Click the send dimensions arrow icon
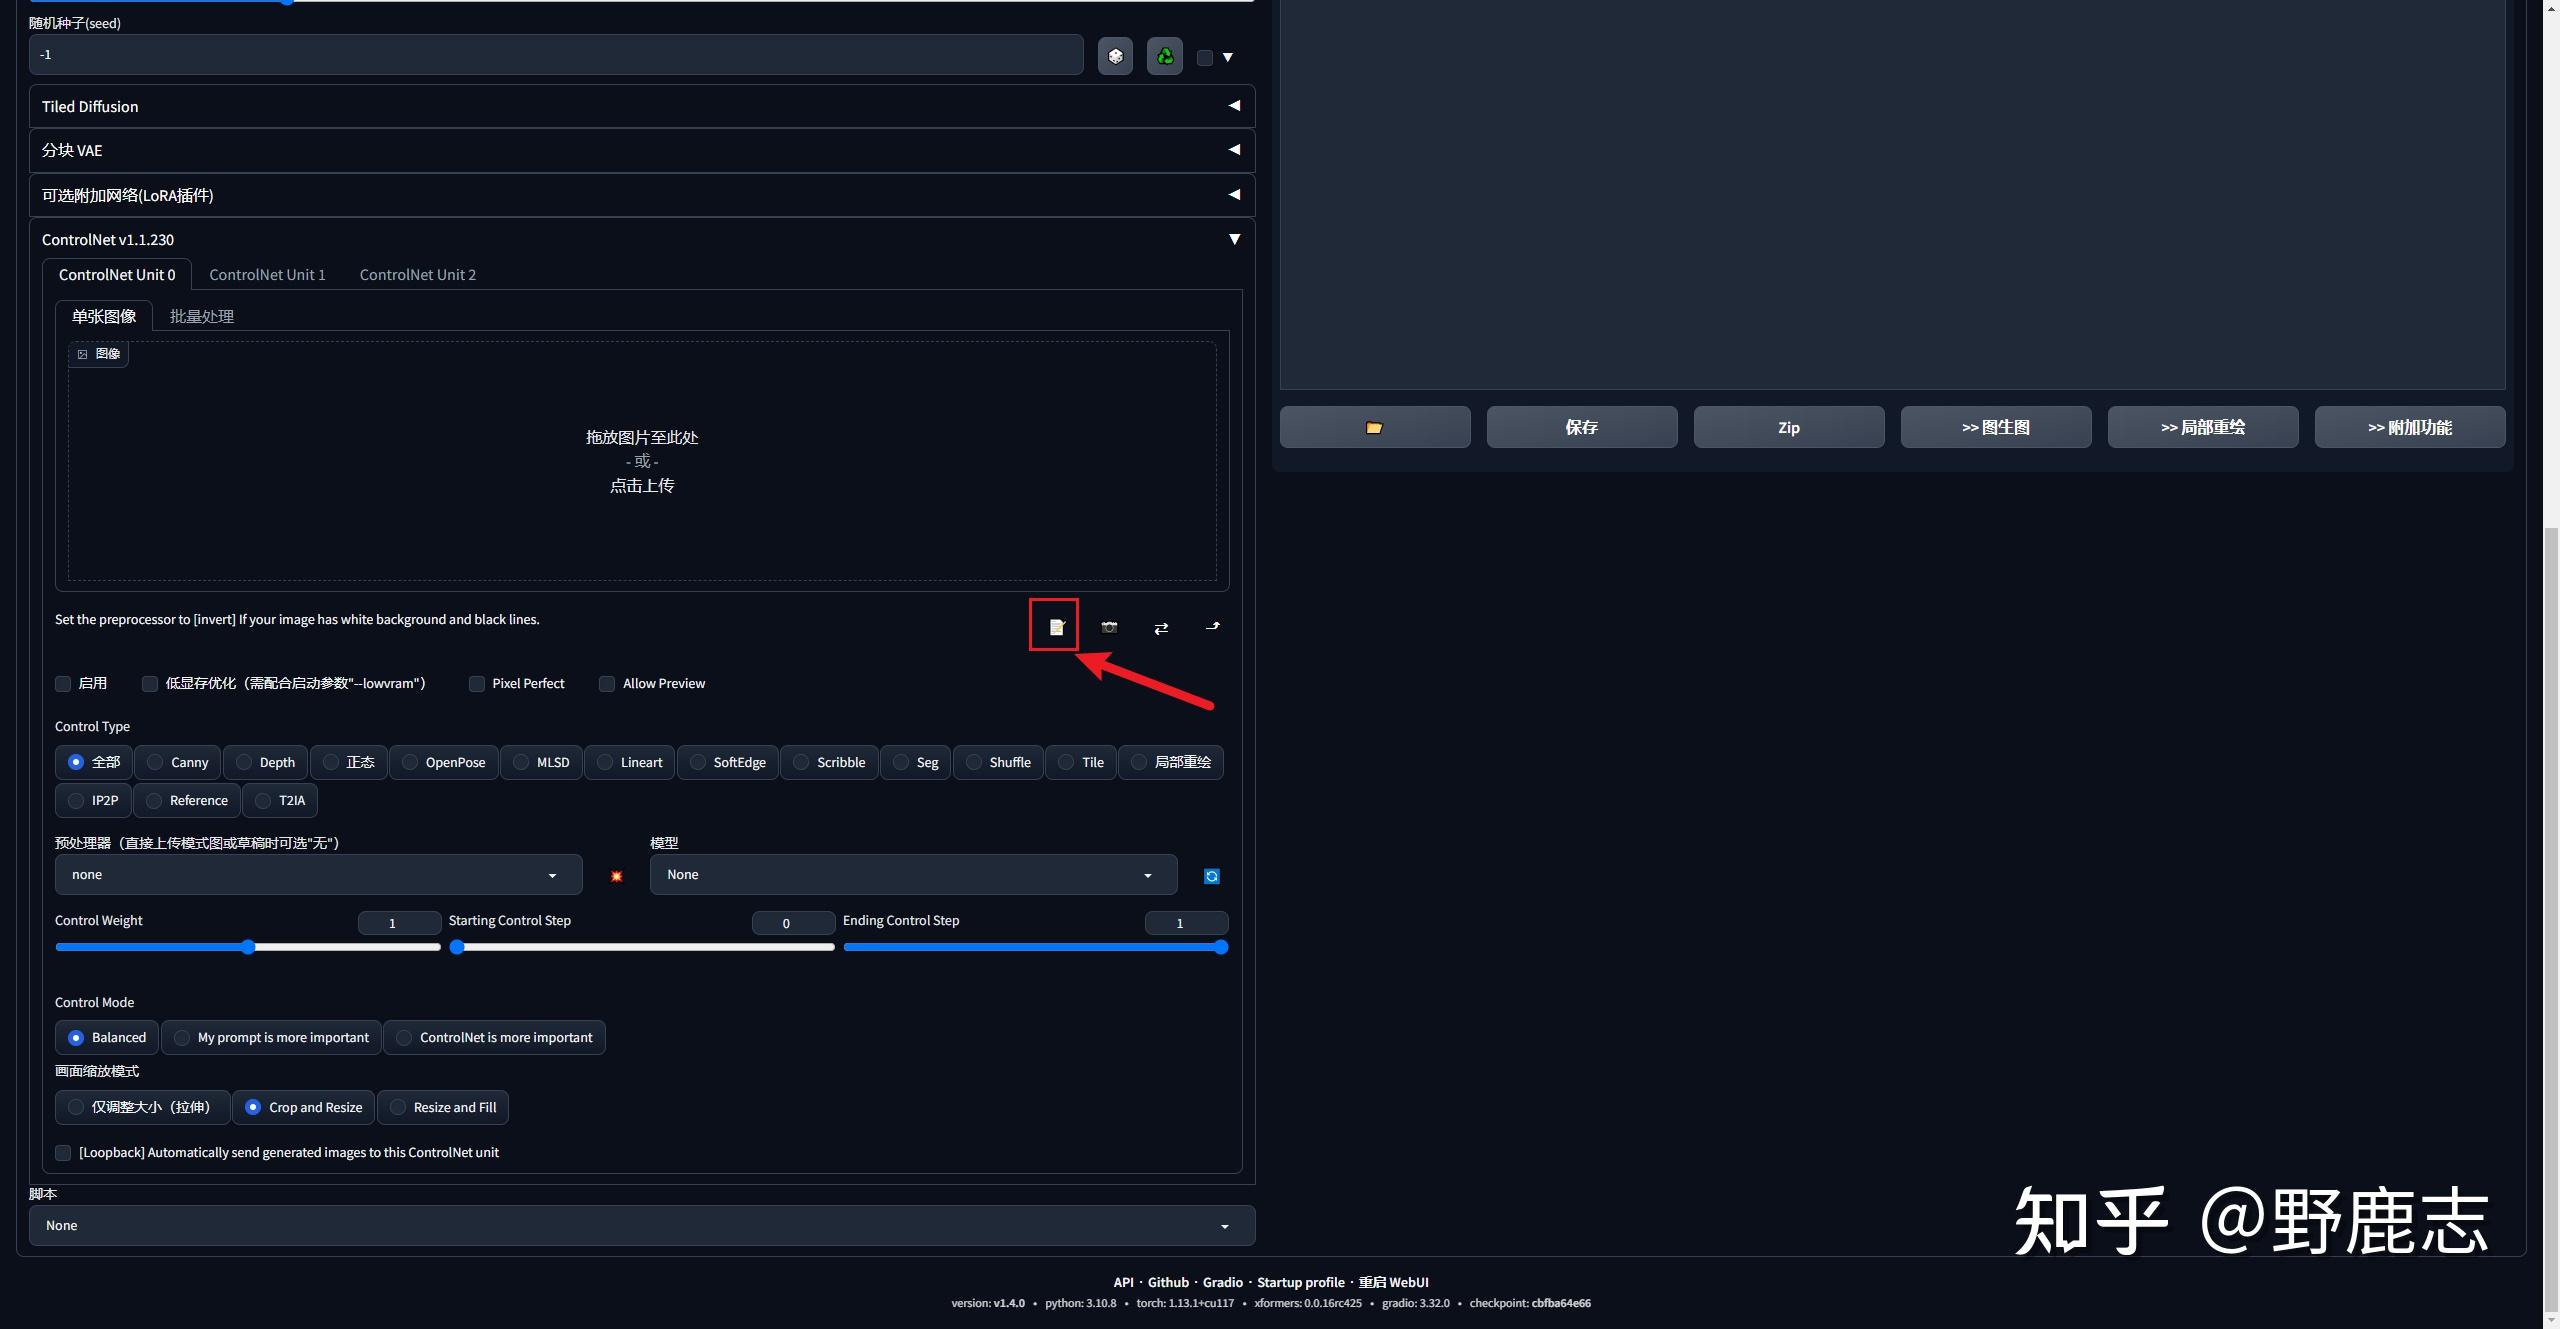Image resolution: width=2560 pixels, height=1329 pixels. 1213,627
